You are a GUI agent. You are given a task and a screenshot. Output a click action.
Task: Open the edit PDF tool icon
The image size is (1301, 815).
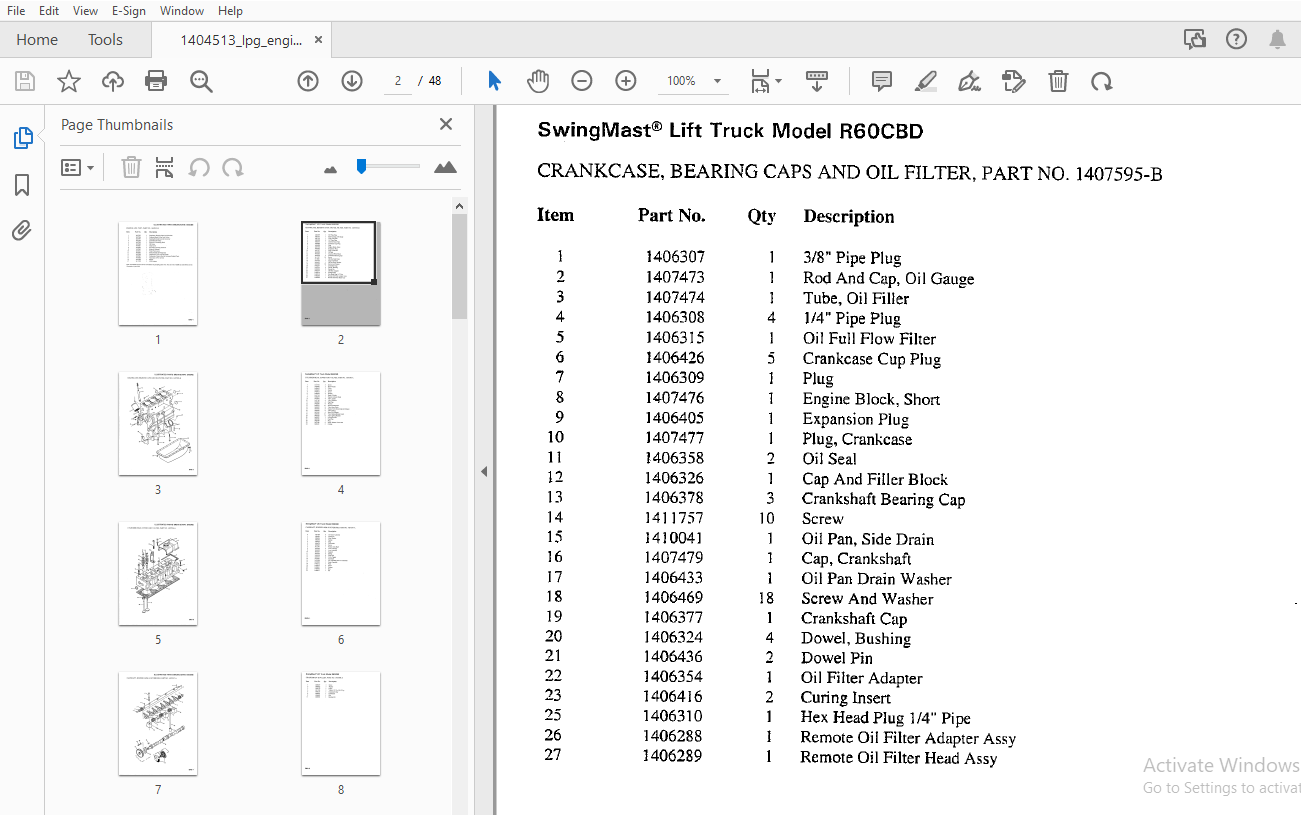(1014, 81)
